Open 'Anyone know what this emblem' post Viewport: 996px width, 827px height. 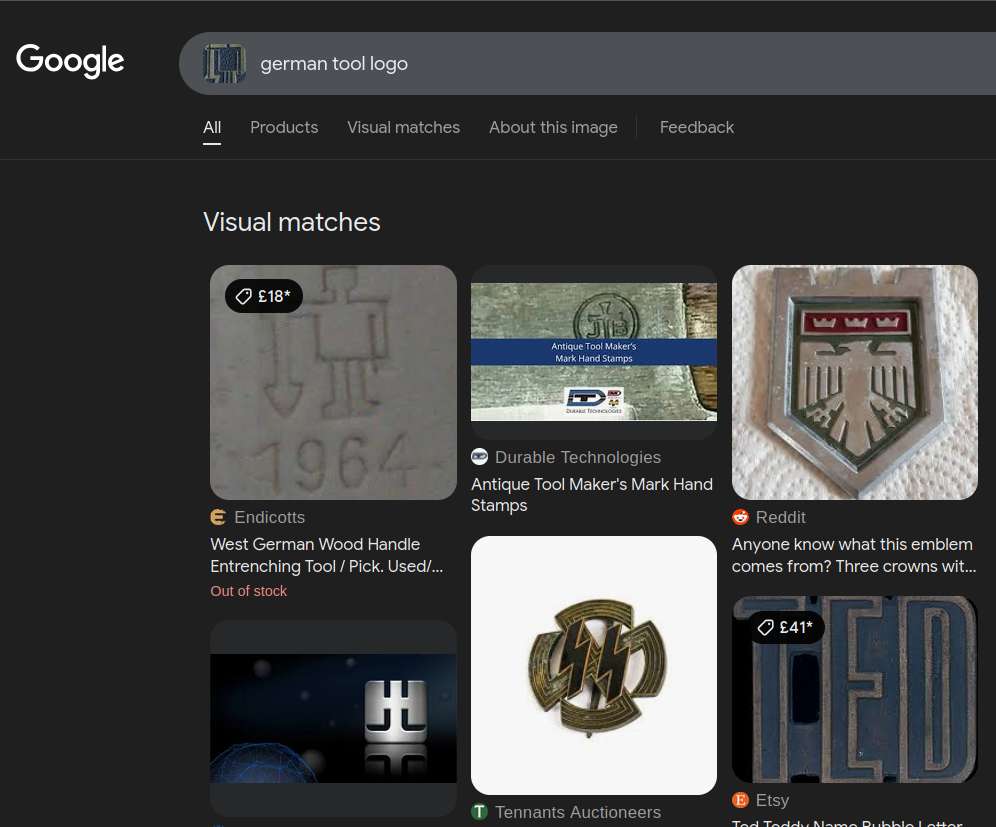[x=854, y=555]
